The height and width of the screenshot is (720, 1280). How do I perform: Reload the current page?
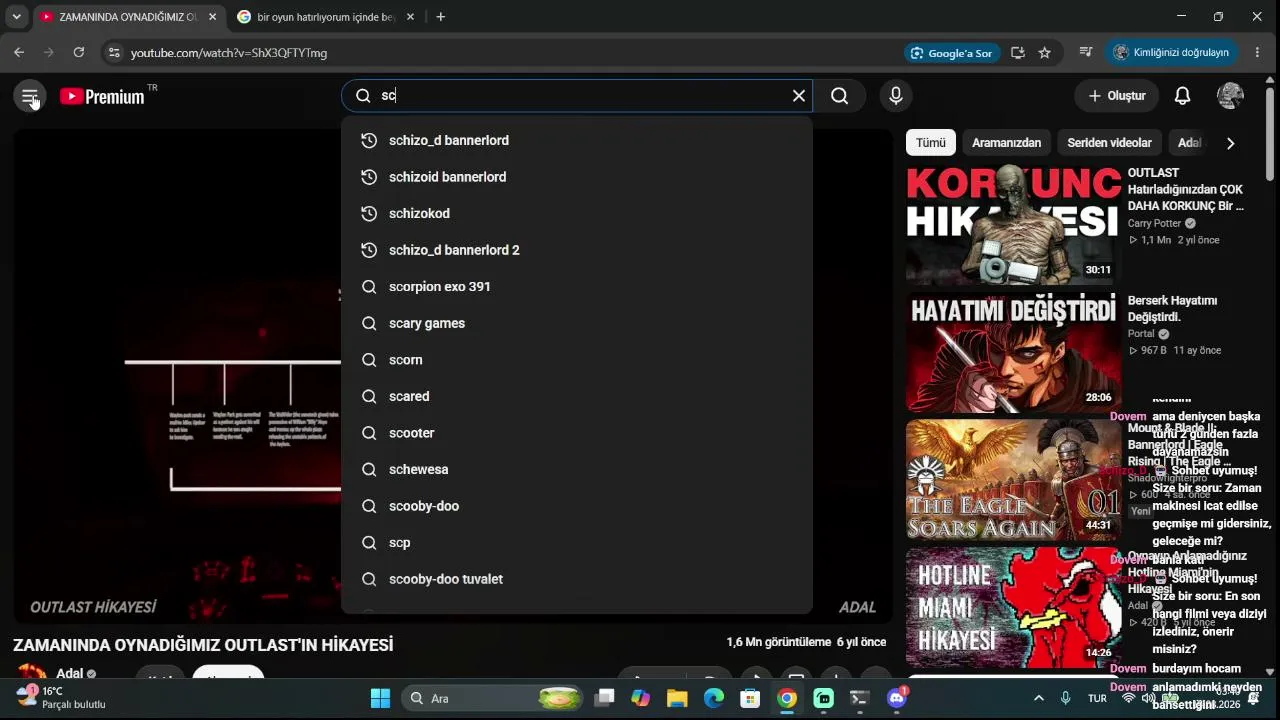tap(79, 52)
